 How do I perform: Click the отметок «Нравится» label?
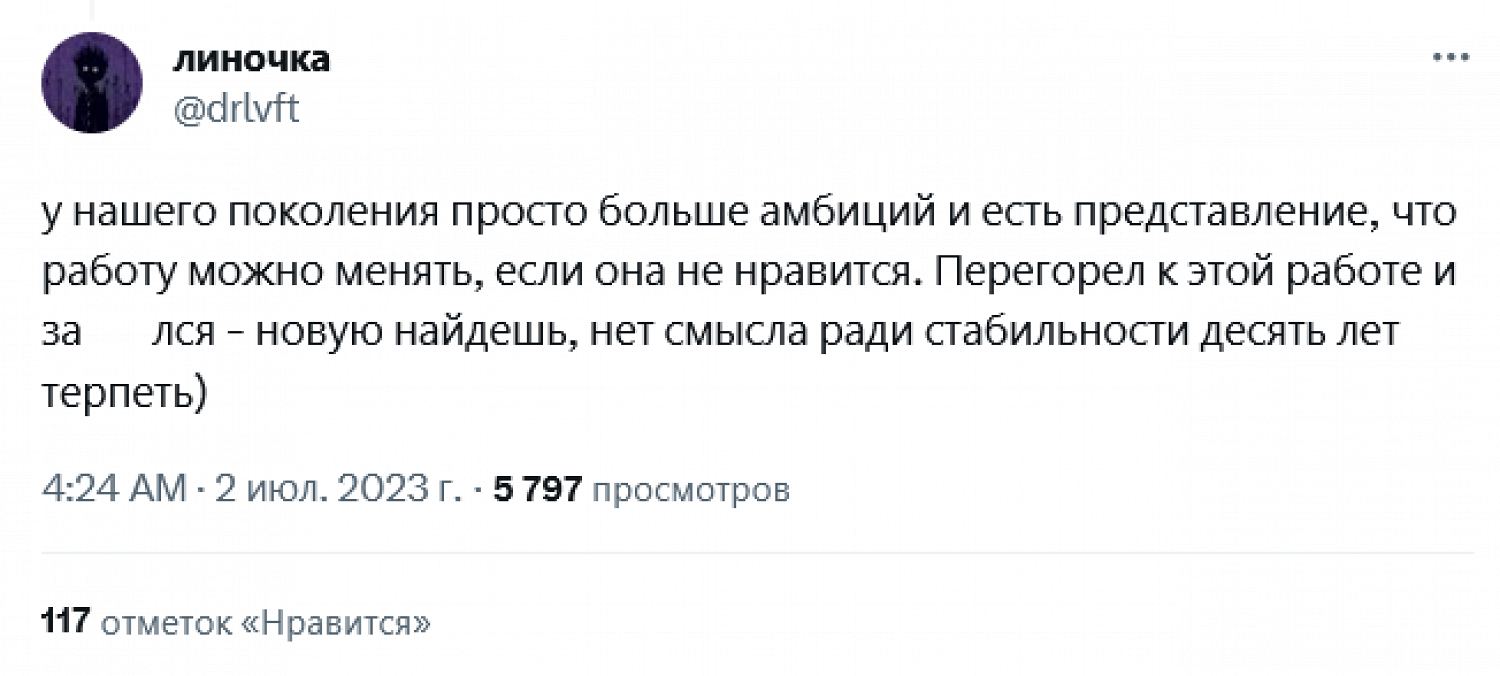[267, 624]
